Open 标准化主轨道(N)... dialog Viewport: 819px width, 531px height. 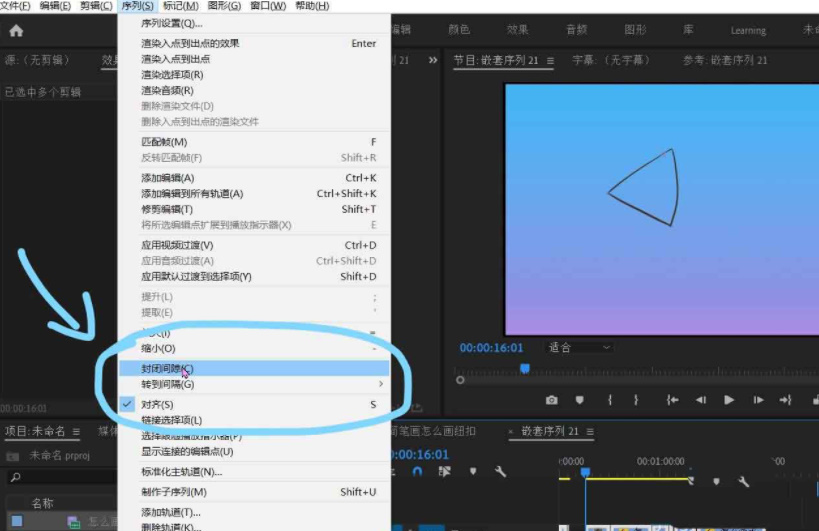(254, 472)
